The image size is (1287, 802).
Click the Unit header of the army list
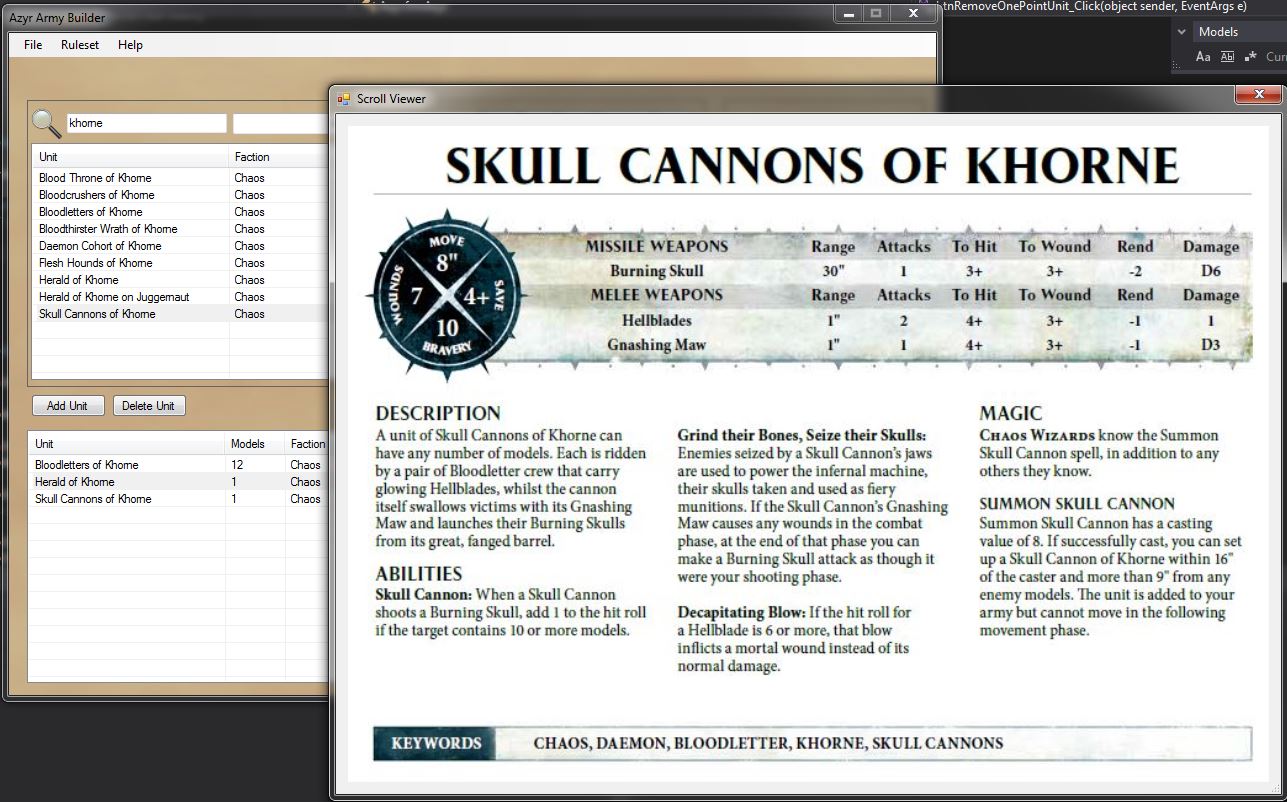(127, 444)
